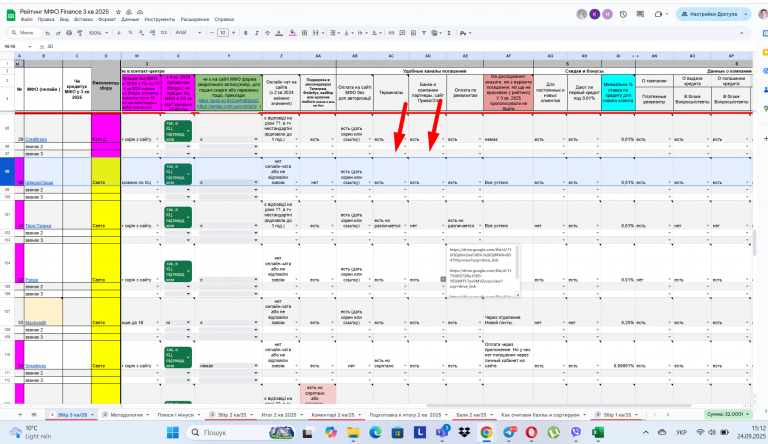Click the more number formats 123 icon

point(164,33)
